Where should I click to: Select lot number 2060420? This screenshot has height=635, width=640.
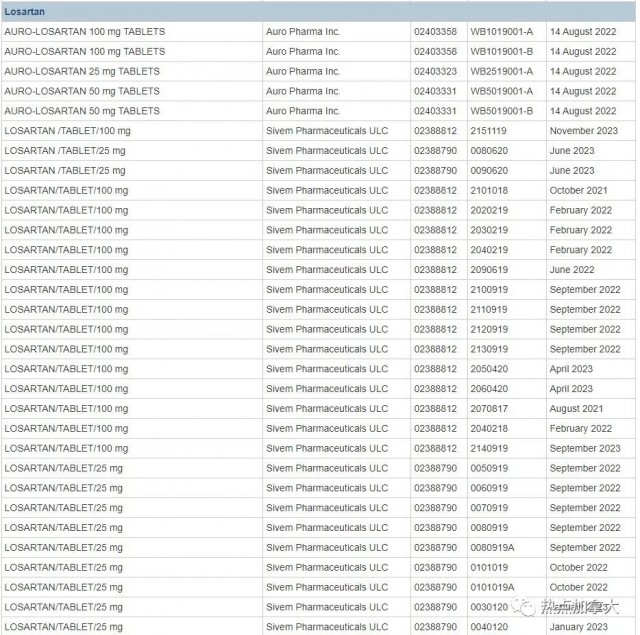coord(489,389)
